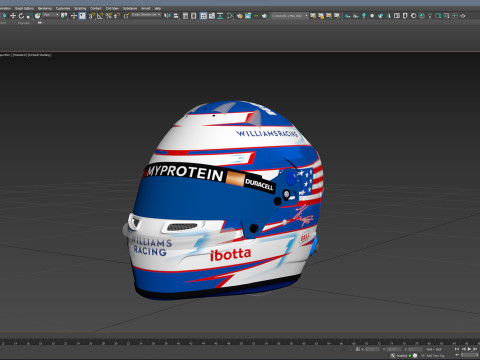Click Add Time Tag in status bar

coord(435,356)
